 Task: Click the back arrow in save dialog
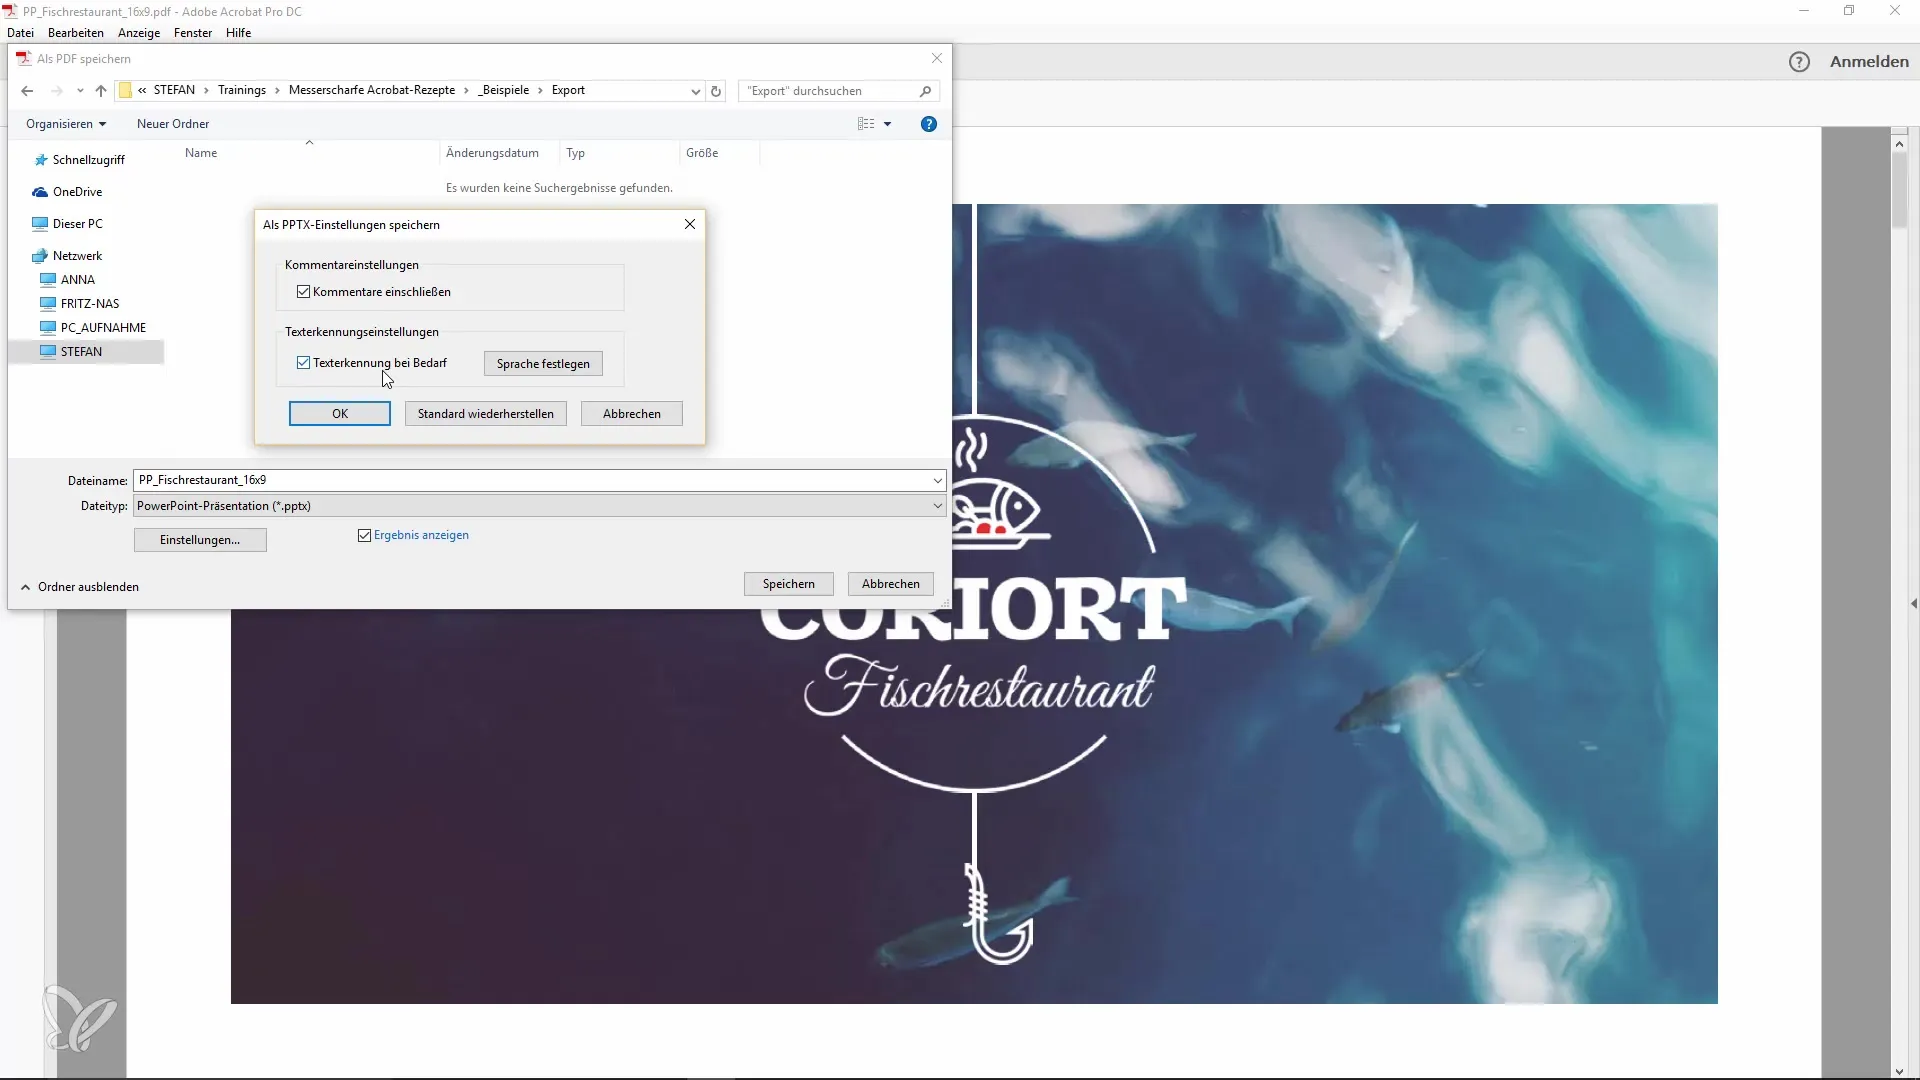pos(27,91)
